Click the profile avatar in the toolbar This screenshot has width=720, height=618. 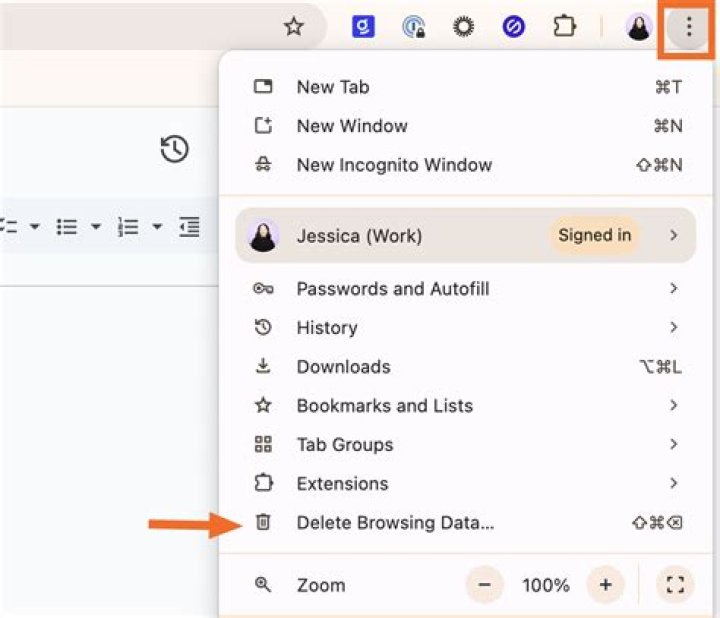[x=639, y=27]
